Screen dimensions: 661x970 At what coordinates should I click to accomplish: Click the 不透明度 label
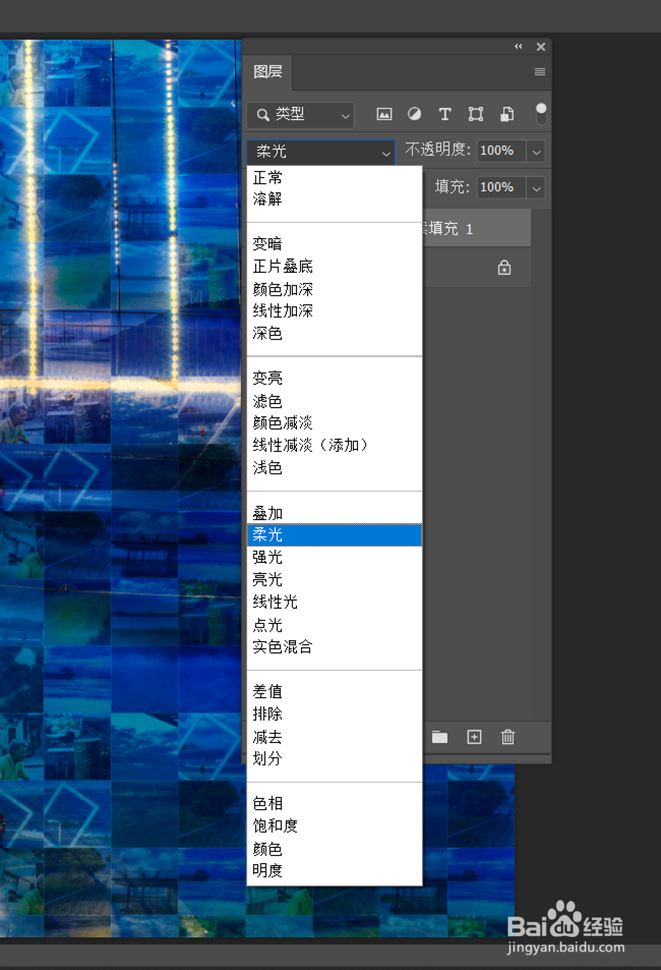tap(437, 150)
